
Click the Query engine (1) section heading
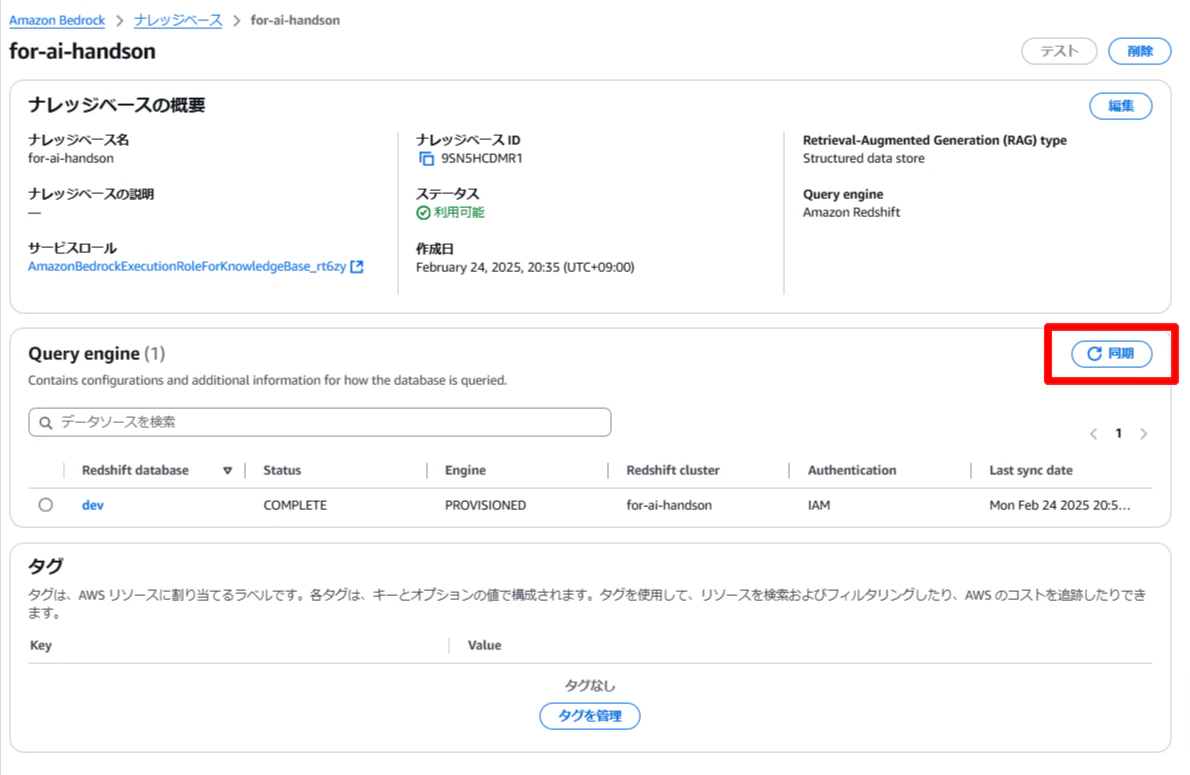click(96, 354)
